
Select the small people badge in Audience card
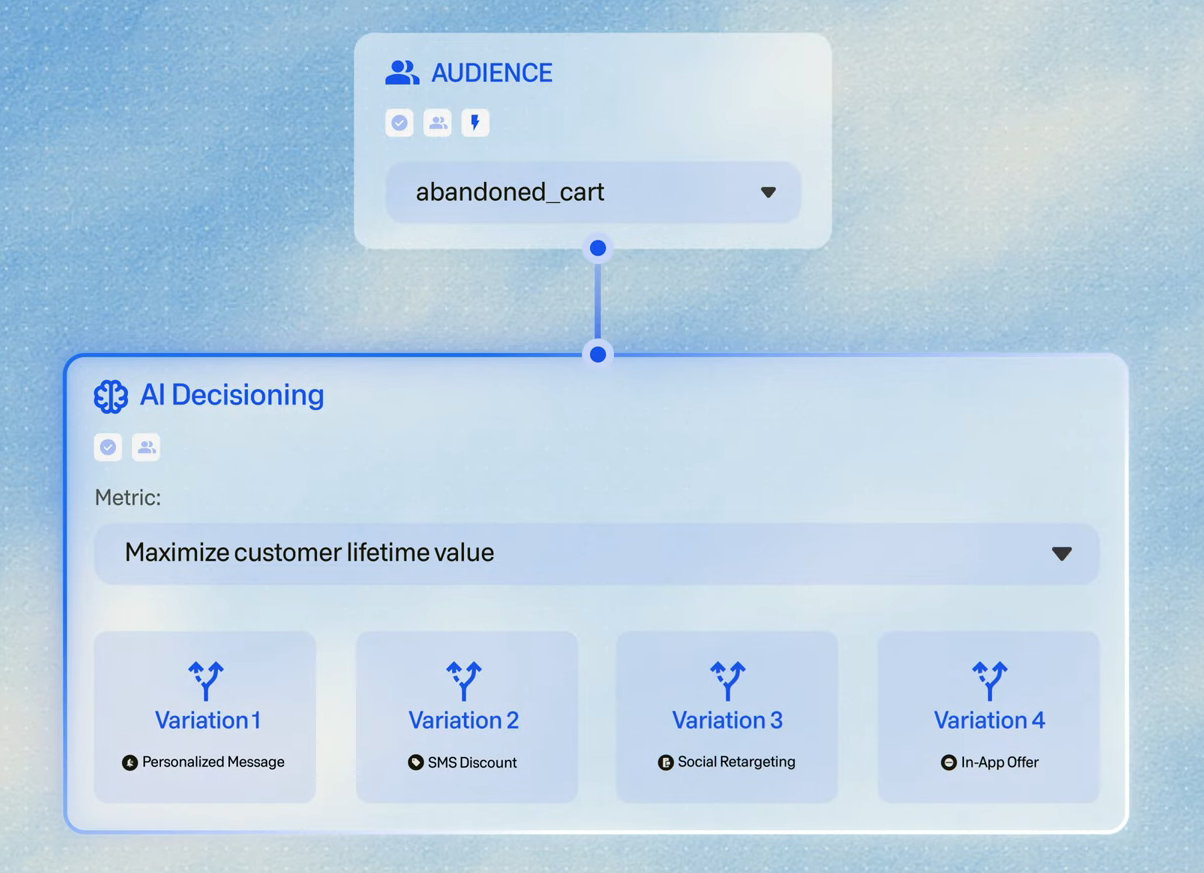click(x=437, y=123)
